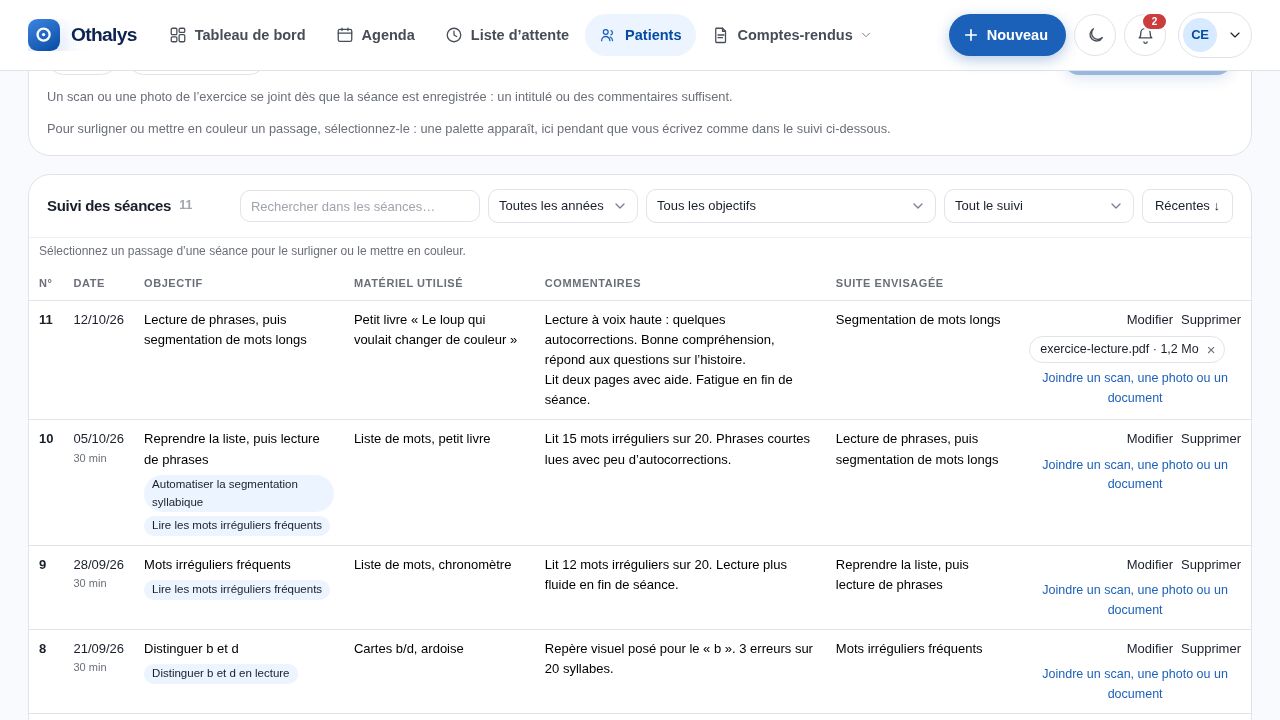Modify session 10 dated 05/10/26

coord(1150,439)
